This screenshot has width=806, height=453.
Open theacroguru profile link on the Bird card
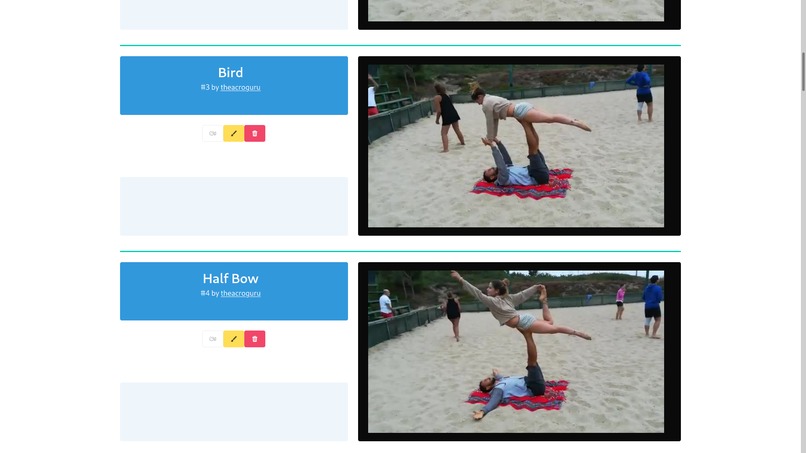[x=241, y=87]
